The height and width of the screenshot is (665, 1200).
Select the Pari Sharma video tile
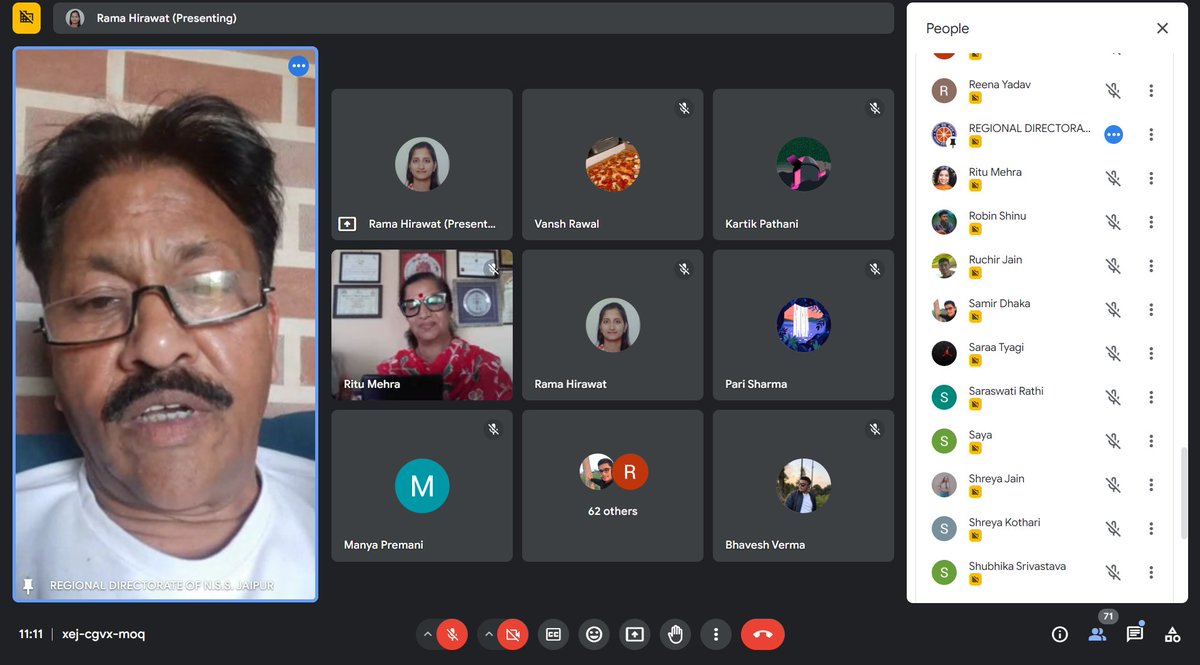pos(803,325)
